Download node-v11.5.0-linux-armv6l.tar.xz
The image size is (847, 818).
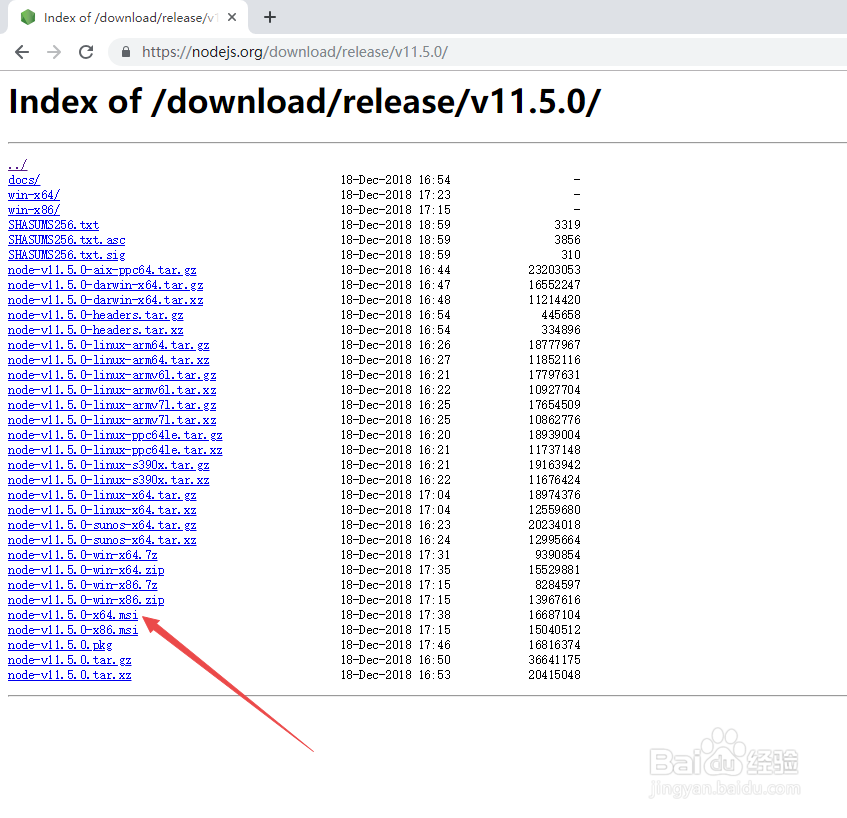pos(112,390)
